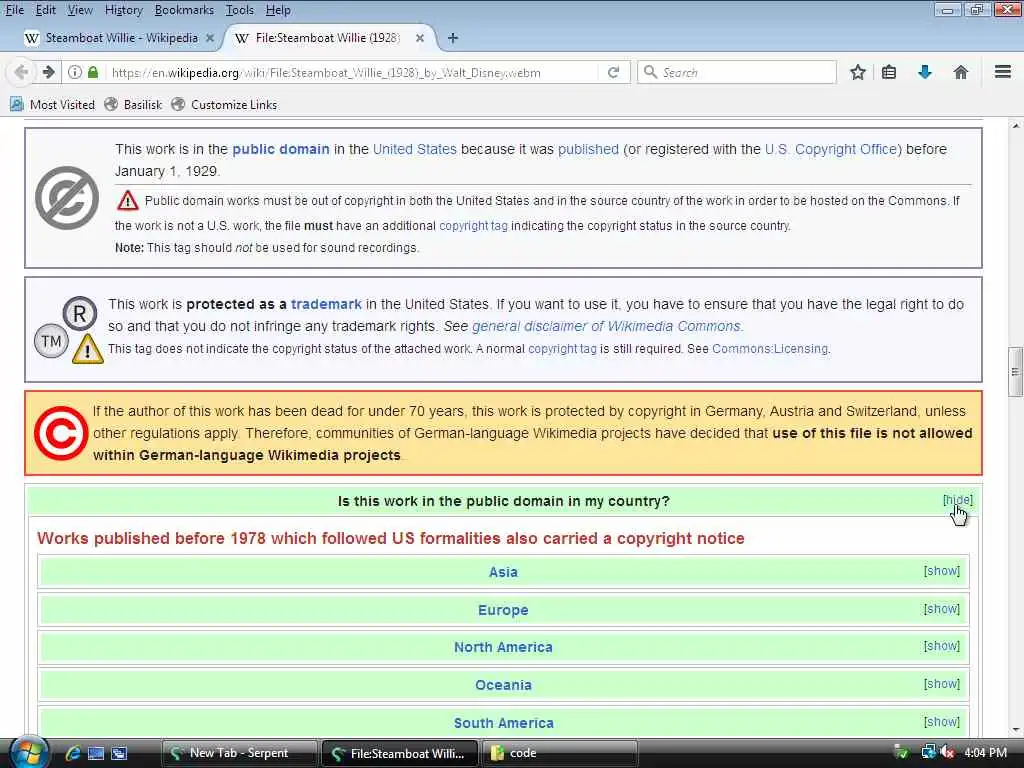Screen dimensions: 1024x768
Task: Click the browser Back arrow button
Action: click(21, 72)
